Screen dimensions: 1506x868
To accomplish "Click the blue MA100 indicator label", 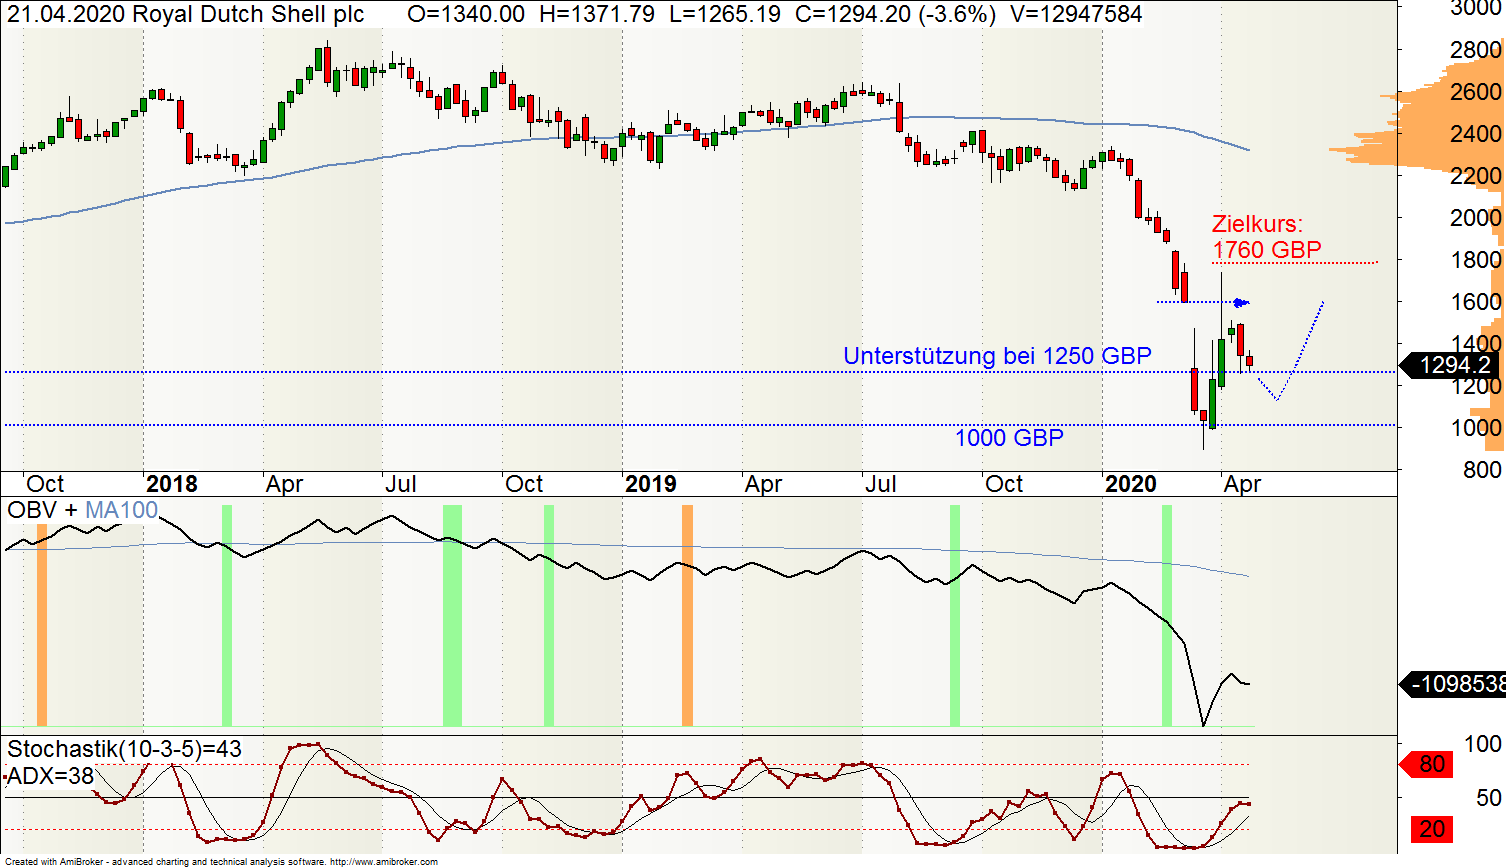I will (121, 510).
